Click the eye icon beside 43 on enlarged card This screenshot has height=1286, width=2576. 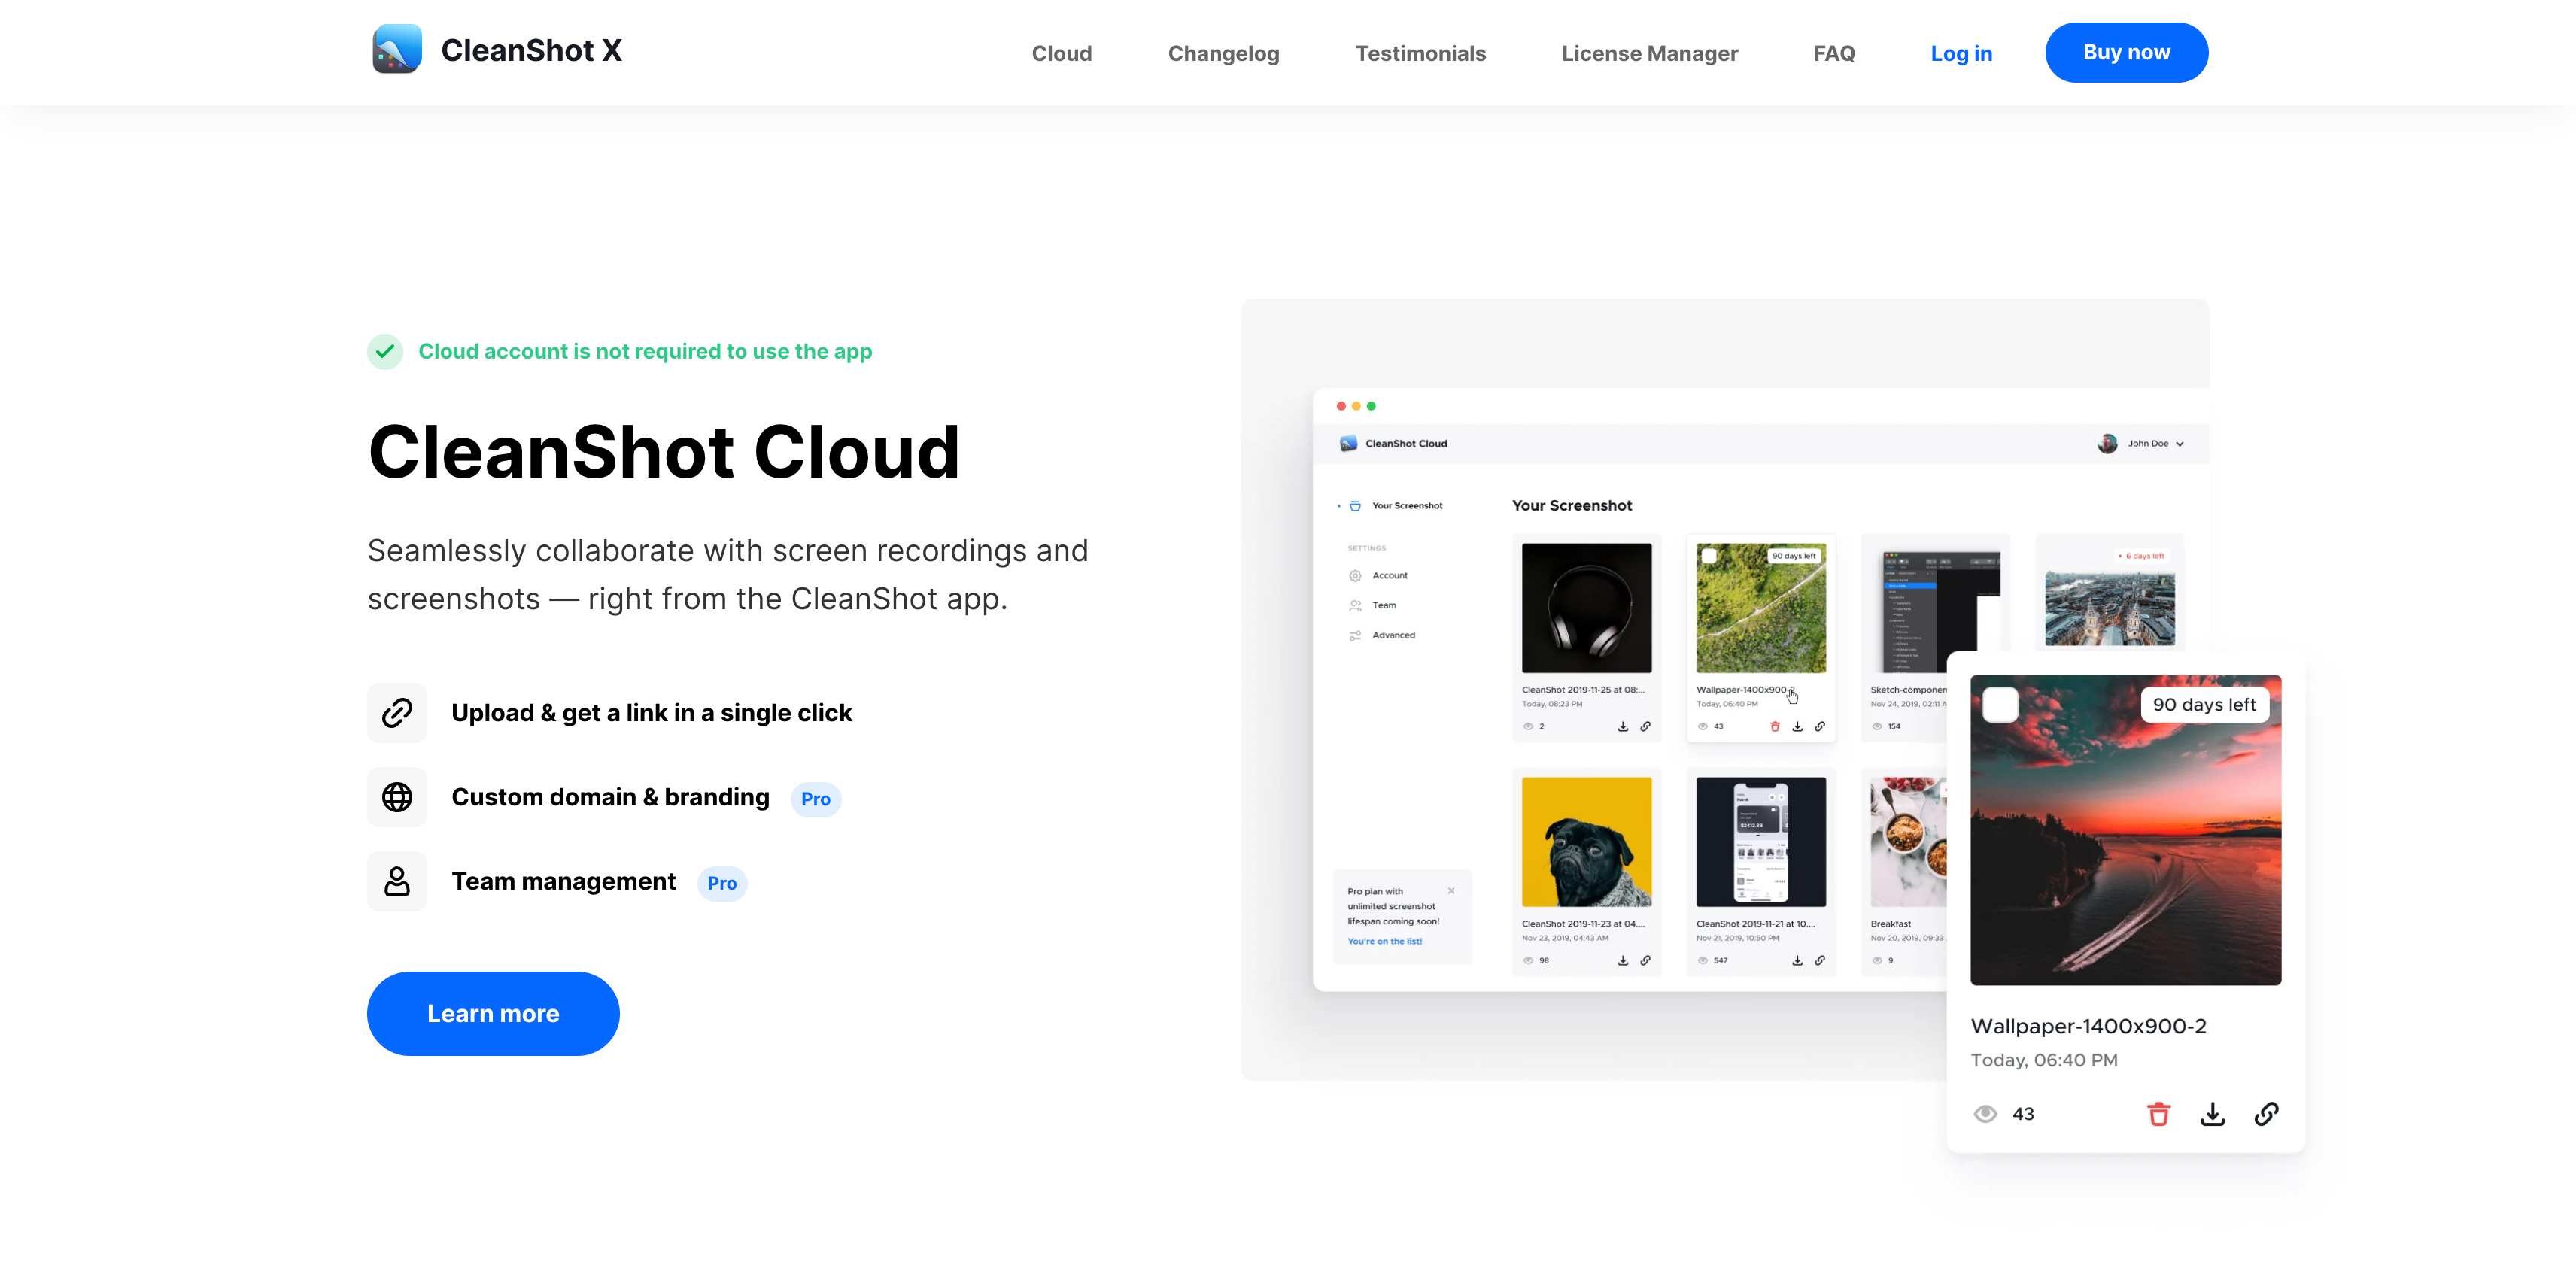tap(1985, 1114)
